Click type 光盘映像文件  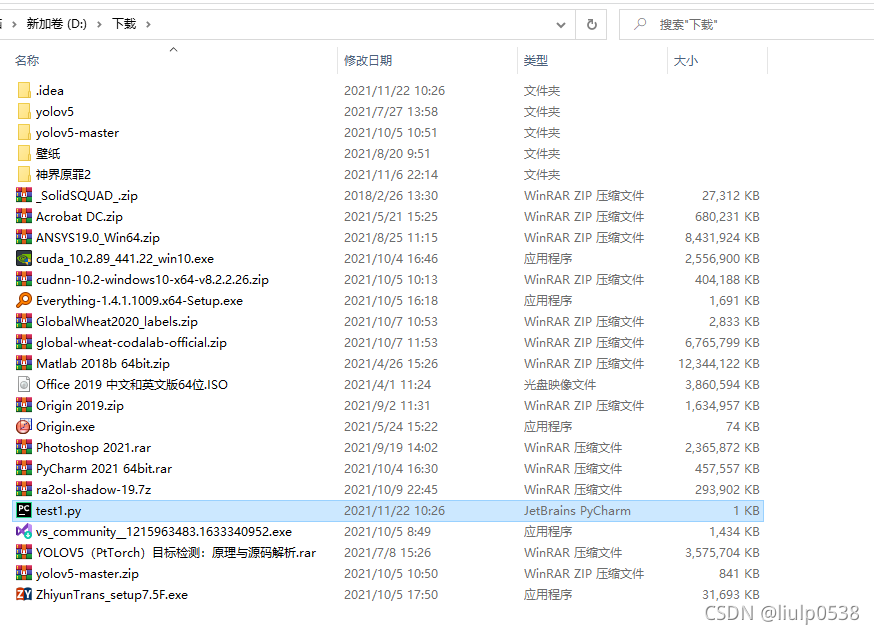point(560,385)
